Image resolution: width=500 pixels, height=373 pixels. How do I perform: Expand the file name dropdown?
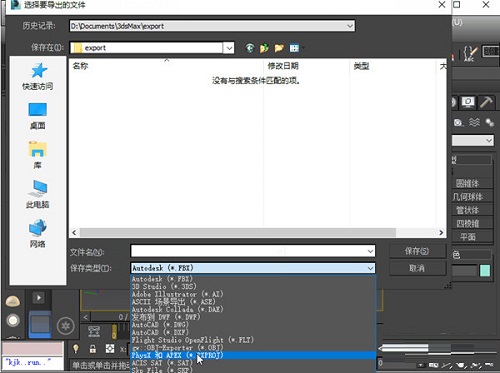pyautogui.click(x=370, y=251)
